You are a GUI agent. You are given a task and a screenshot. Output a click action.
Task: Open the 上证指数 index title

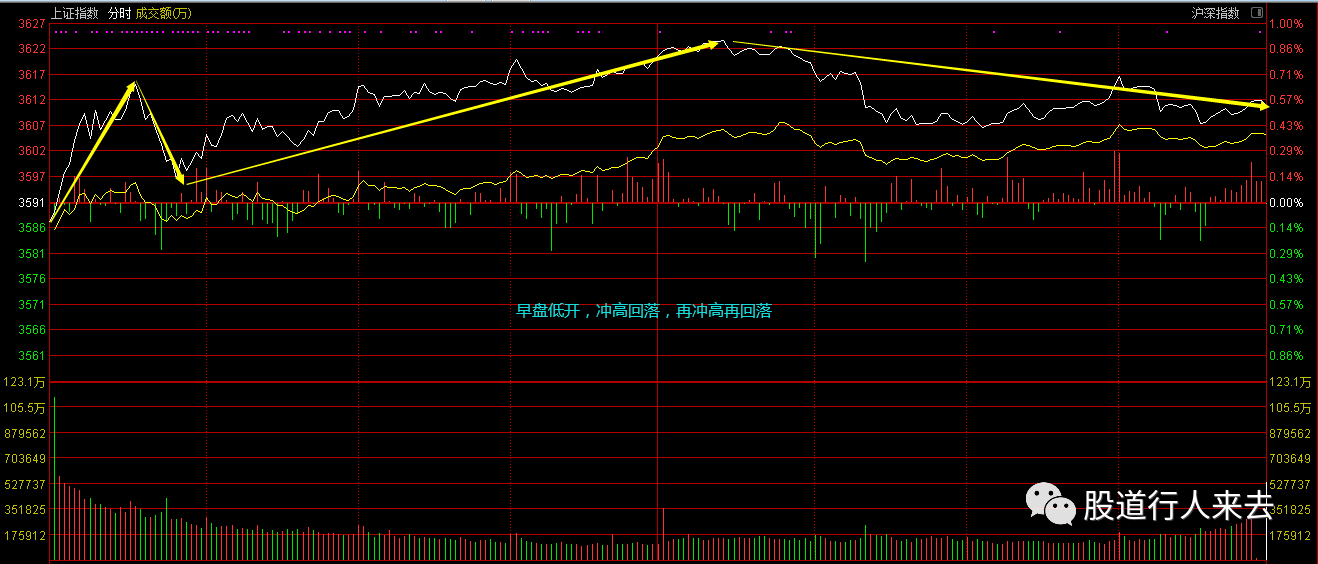point(76,13)
